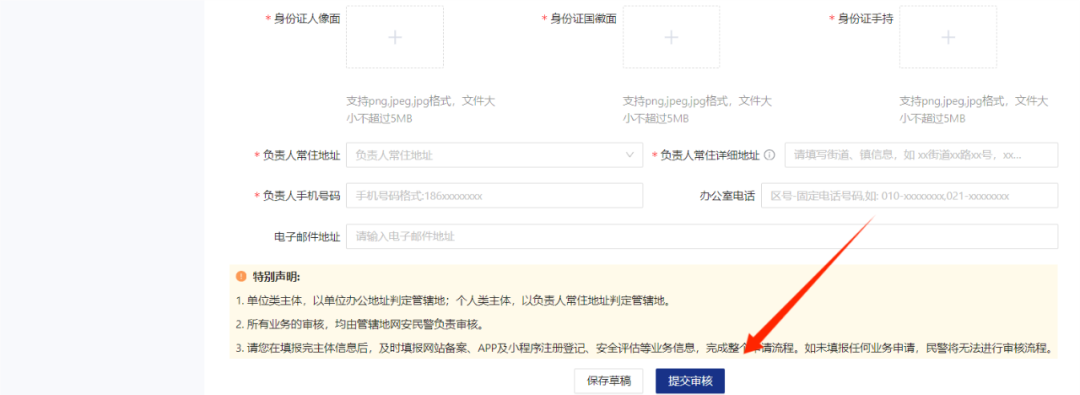1080x395 pixels.
Task: Open the 负责人常住地址 selection box
Action: (x=495, y=155)
